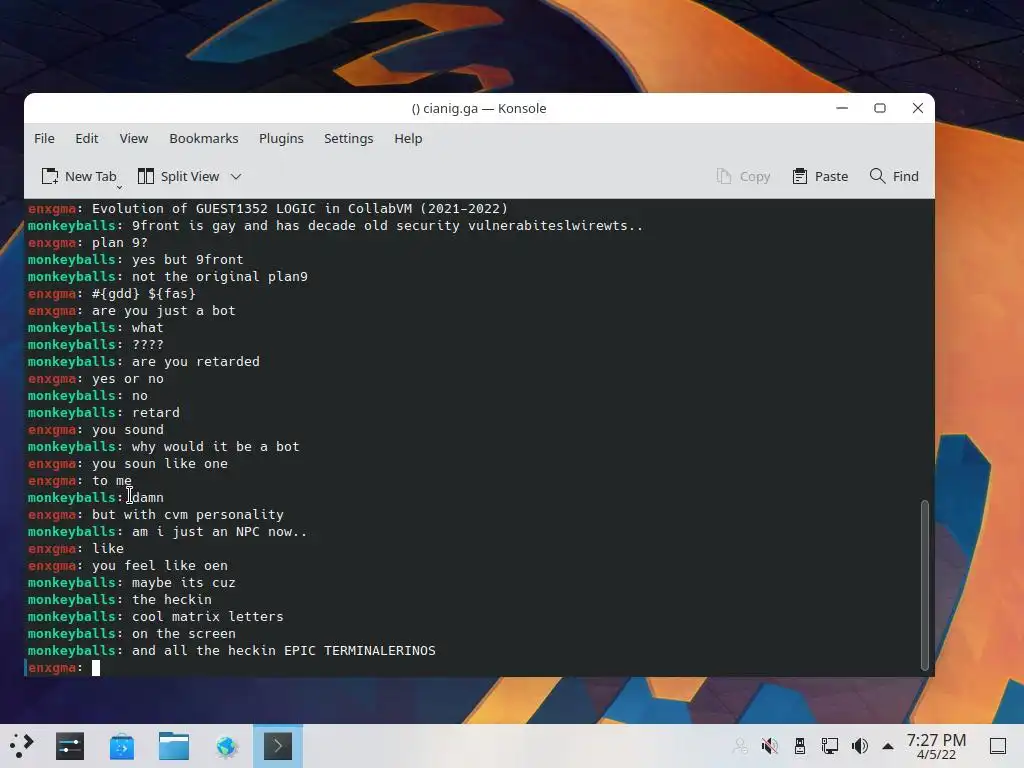Click the Show Desktop button
The width and height of the screenshot is (1024, 768).
click(998, 746)
